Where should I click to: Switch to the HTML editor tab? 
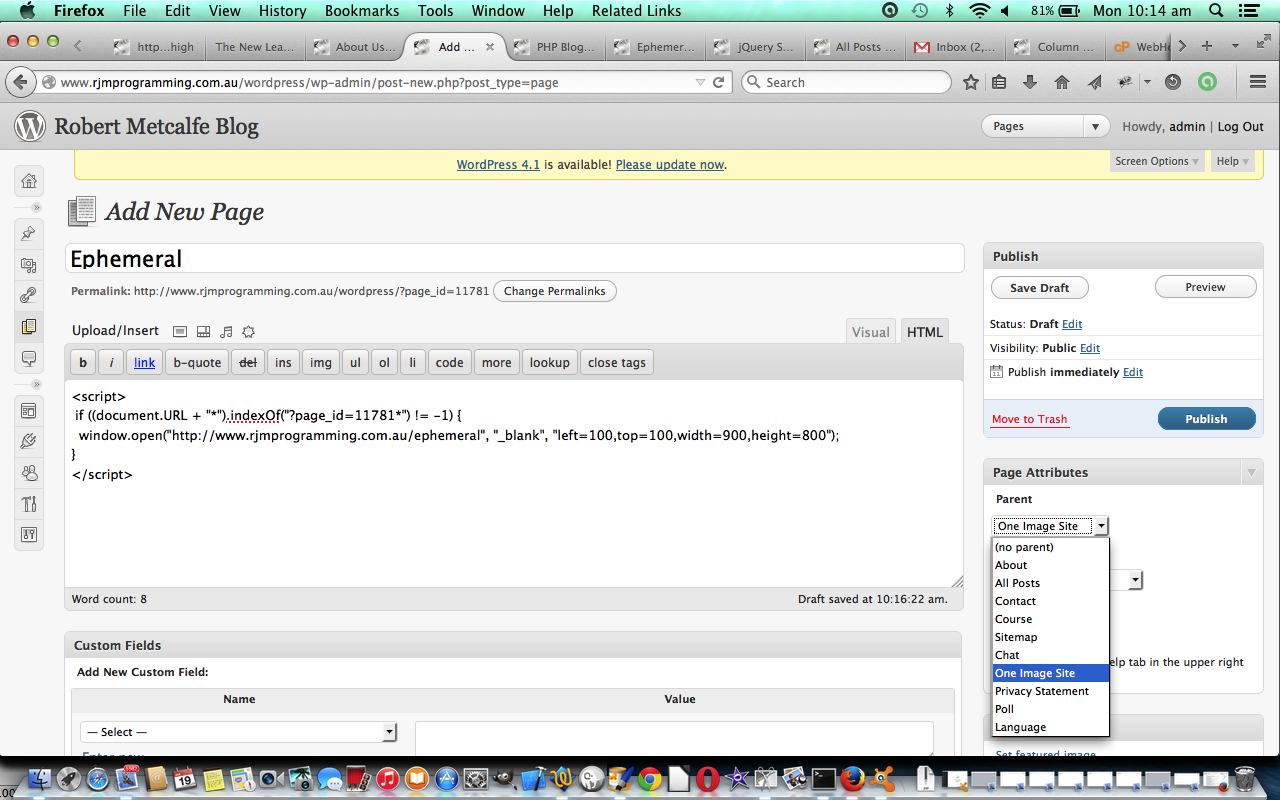[x=924, y=332]
